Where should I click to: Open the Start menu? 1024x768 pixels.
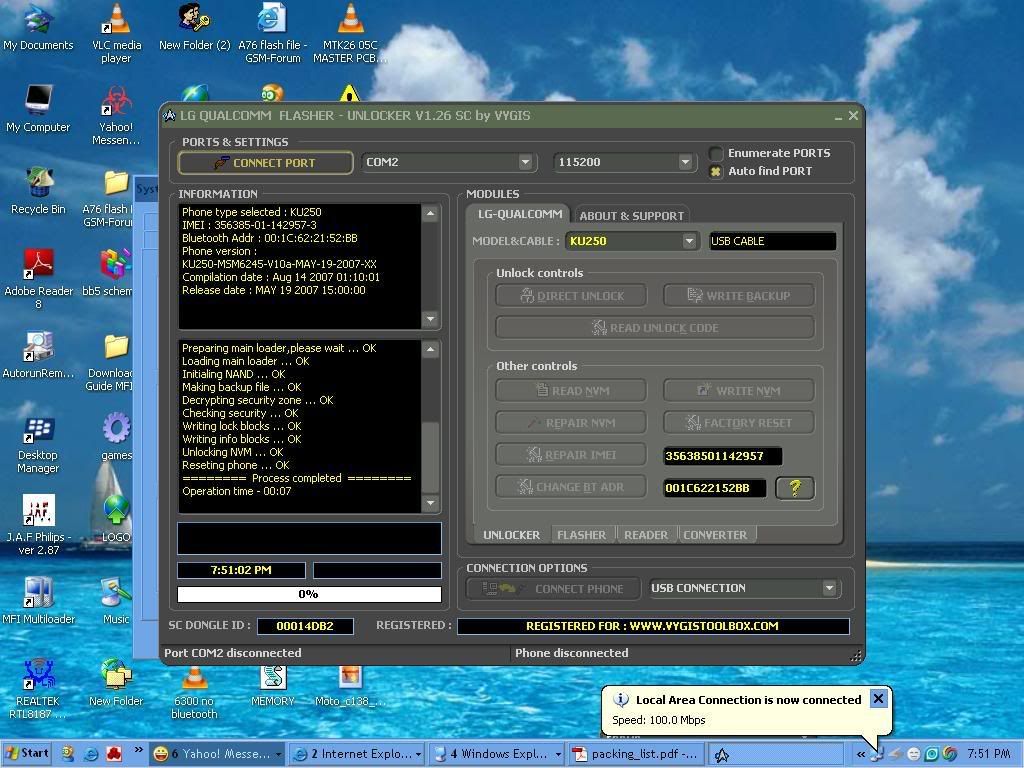tap(27, 754)
